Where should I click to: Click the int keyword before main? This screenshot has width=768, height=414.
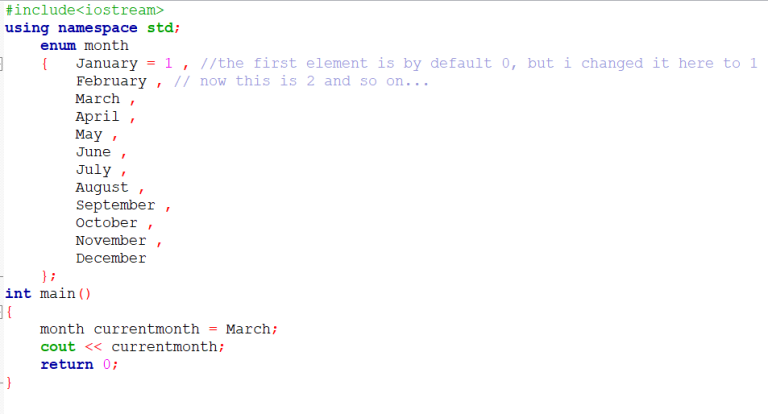[18, 293]
